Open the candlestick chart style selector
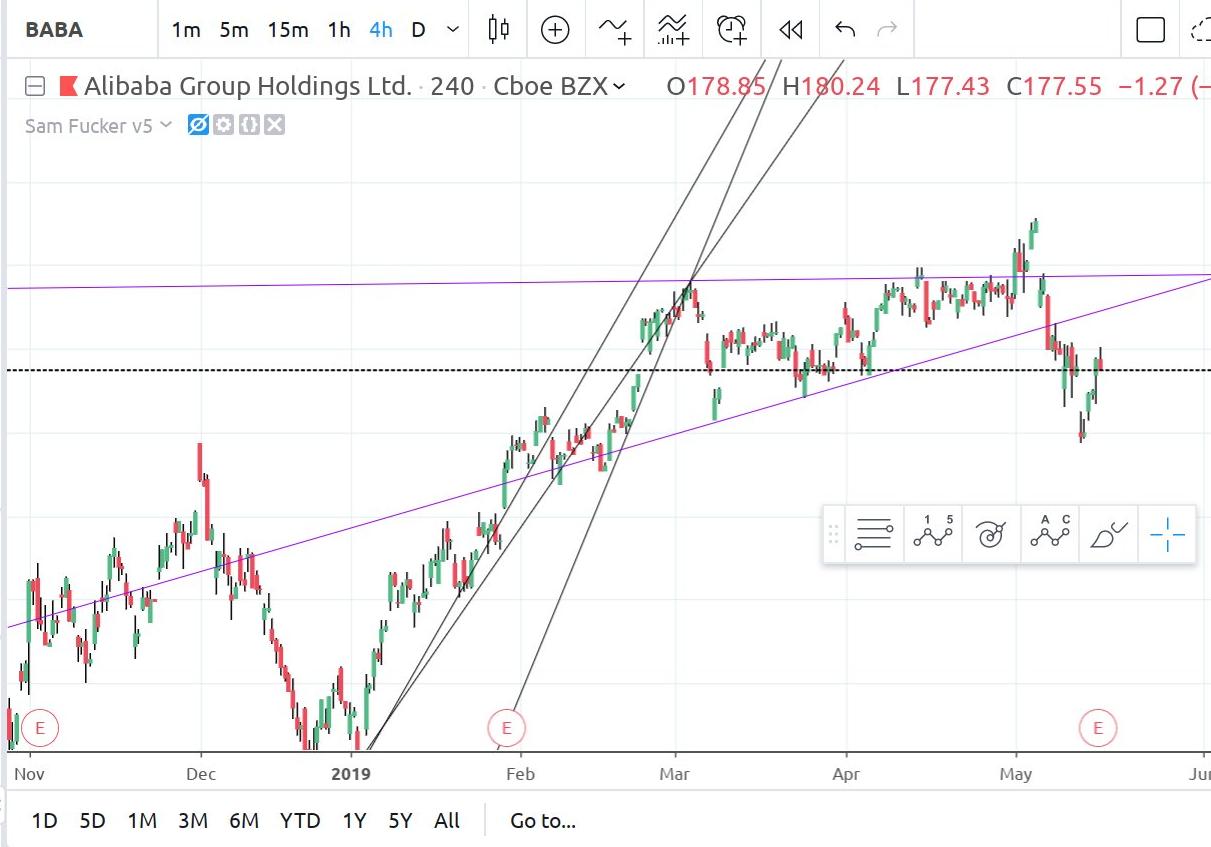 (499, 30)
